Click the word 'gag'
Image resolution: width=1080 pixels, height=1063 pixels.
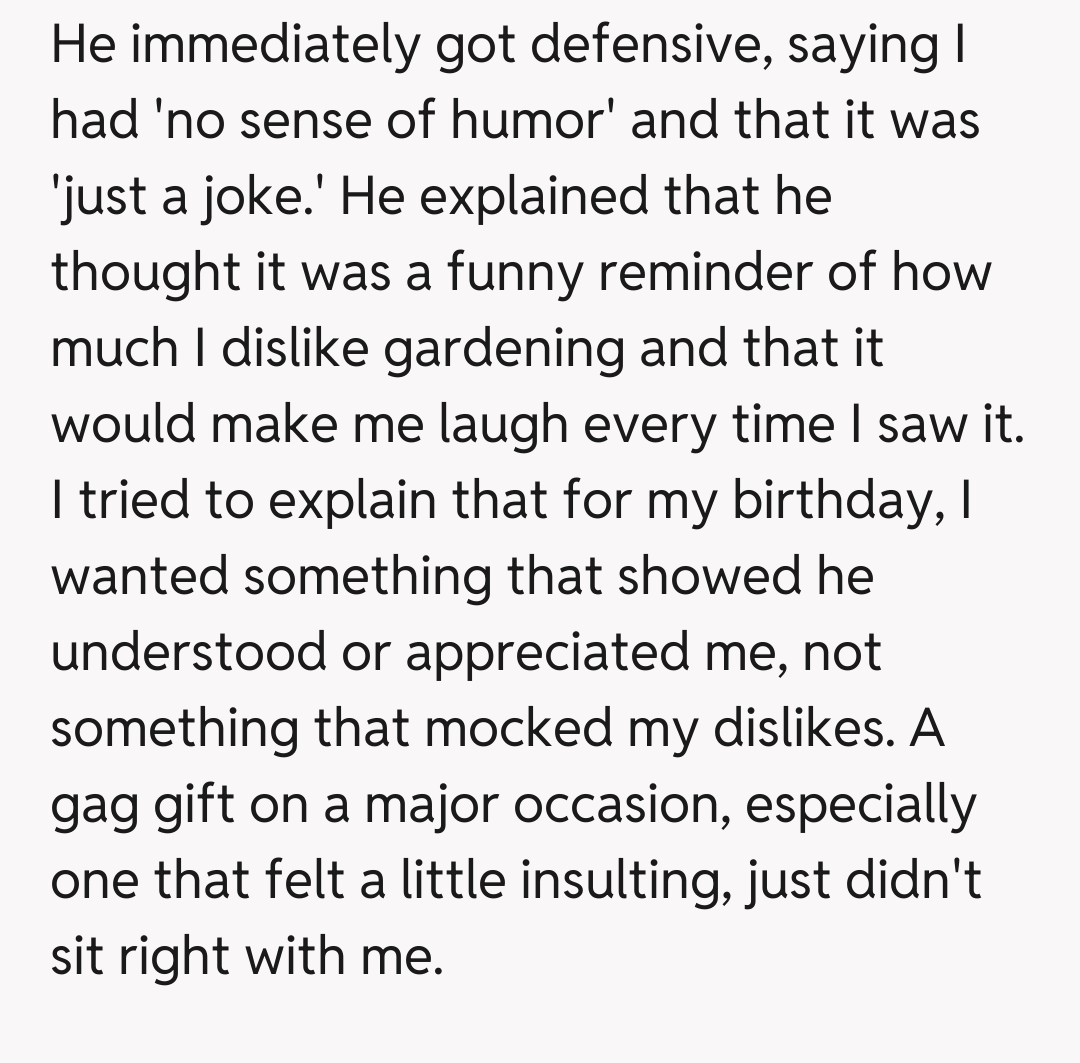pos(100,806)
